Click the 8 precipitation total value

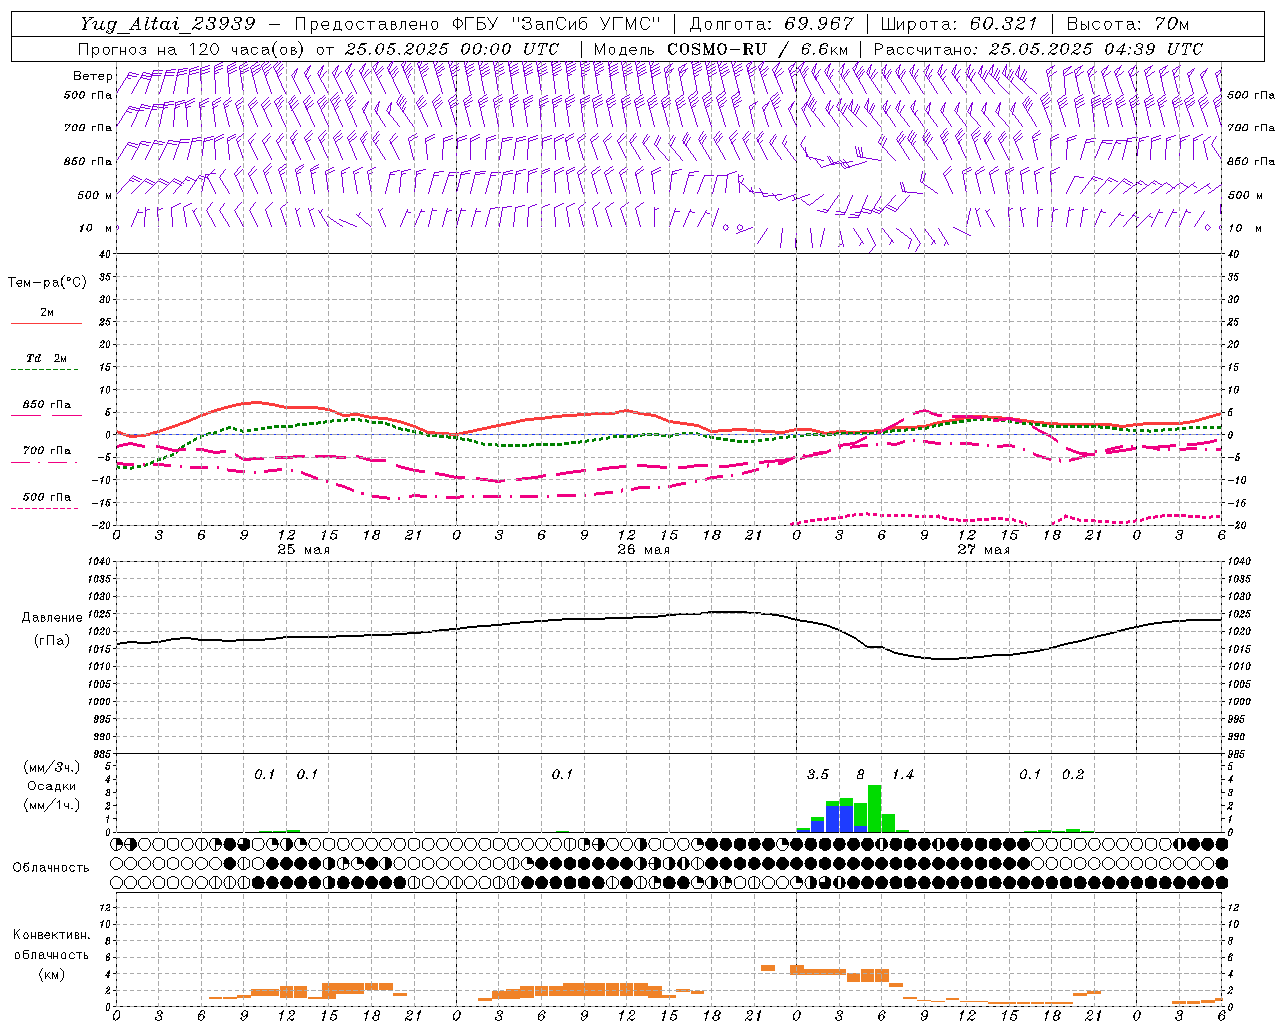pos(861,775)
